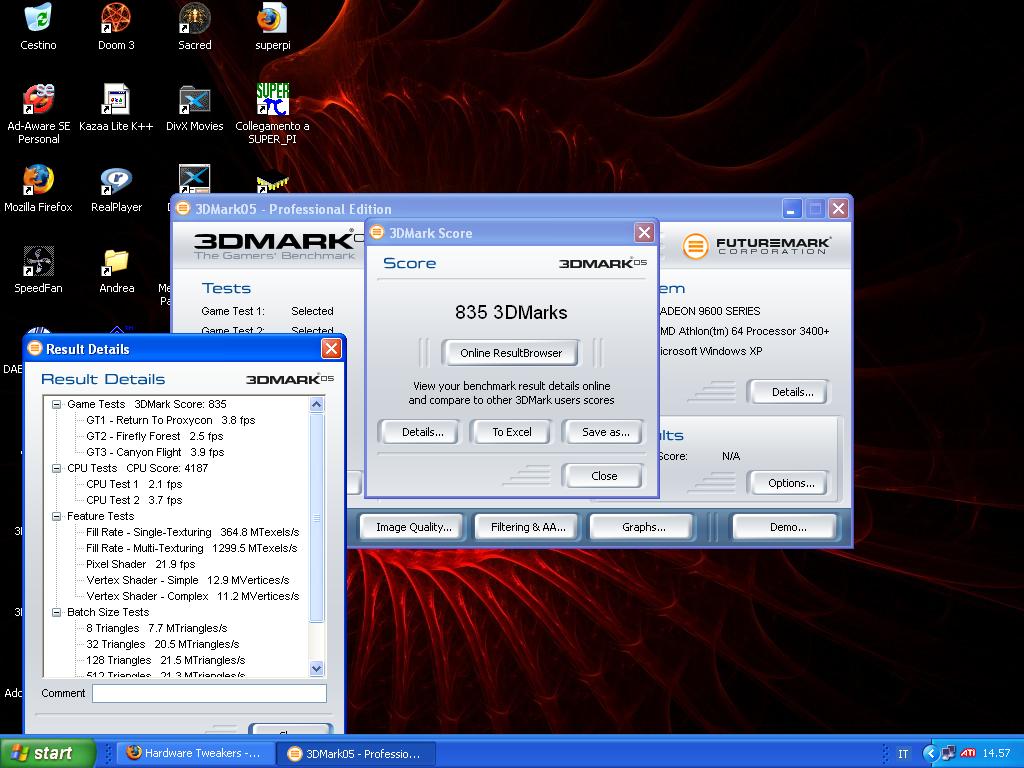Open the Graphs tool
Image resolution: width=1024 pixels, height=768 pixels.
click(643, 527)
